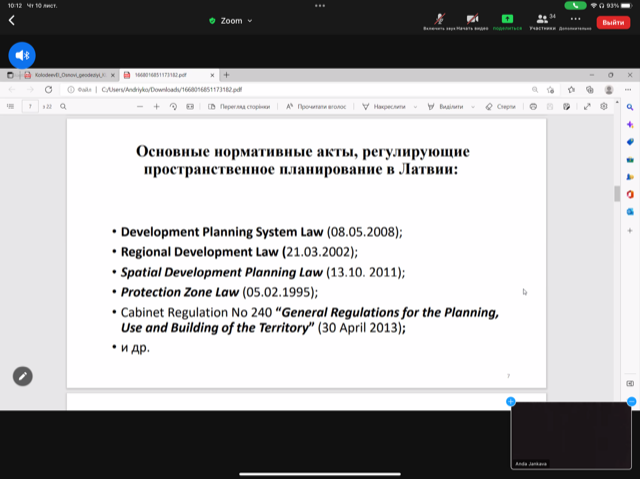The height and width of the screenshot is (479, 640).
Task: Click the address bar file path
Action: coord(172,90)
